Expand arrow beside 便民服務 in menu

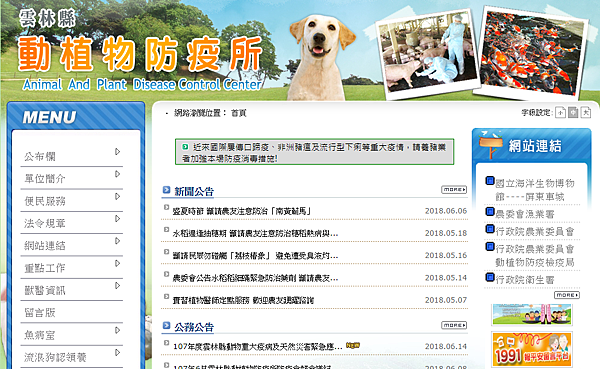(x=117, y=196)
